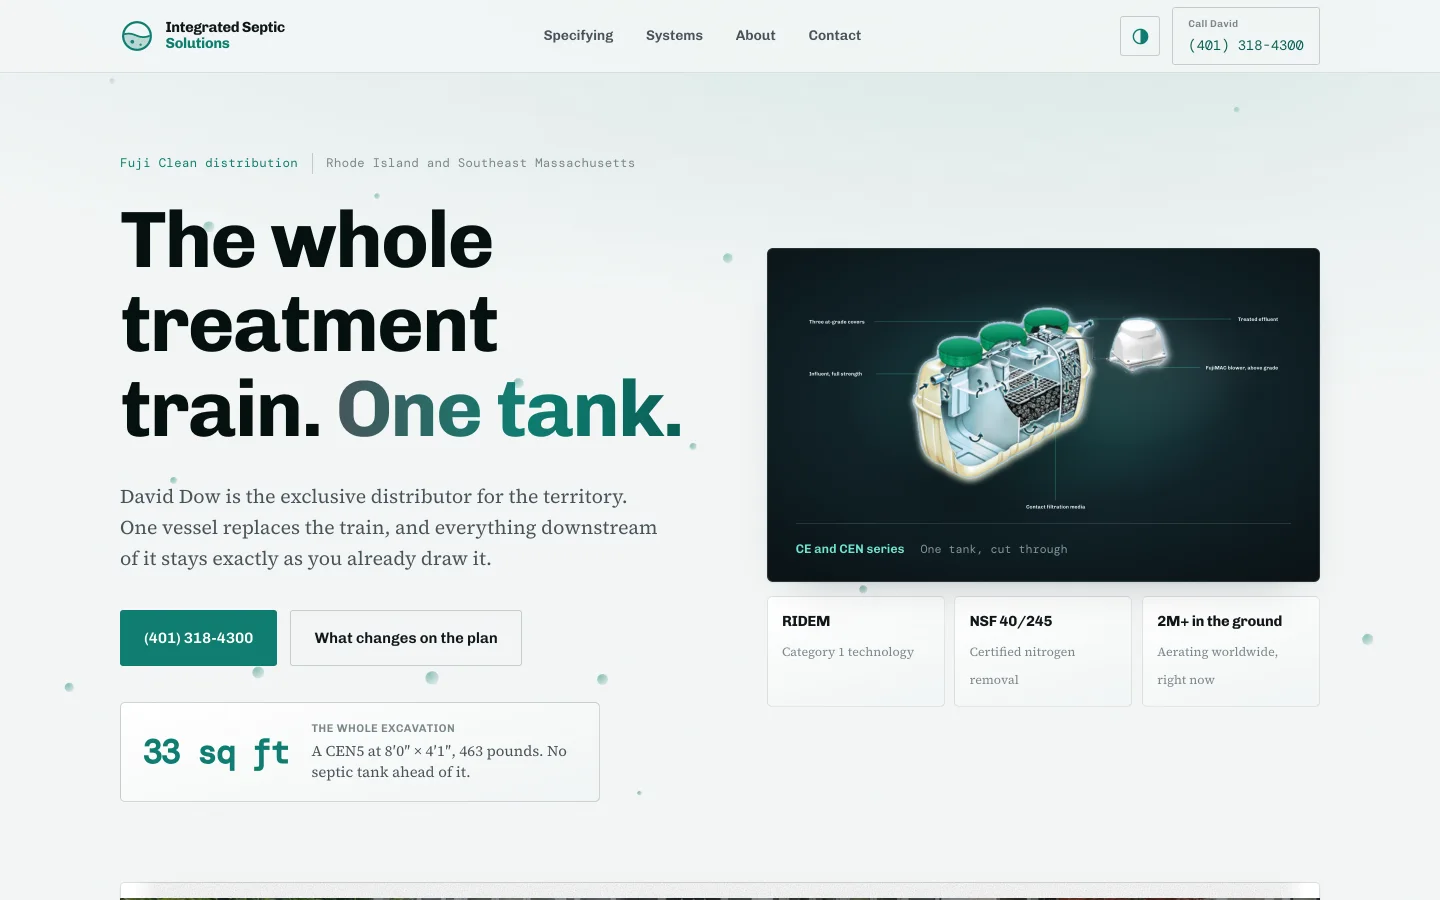Image resolution: width=1440 pixels, height=900 pixels.
Task: Click the One tank. headline text
Action: click(x=510, y=409)
